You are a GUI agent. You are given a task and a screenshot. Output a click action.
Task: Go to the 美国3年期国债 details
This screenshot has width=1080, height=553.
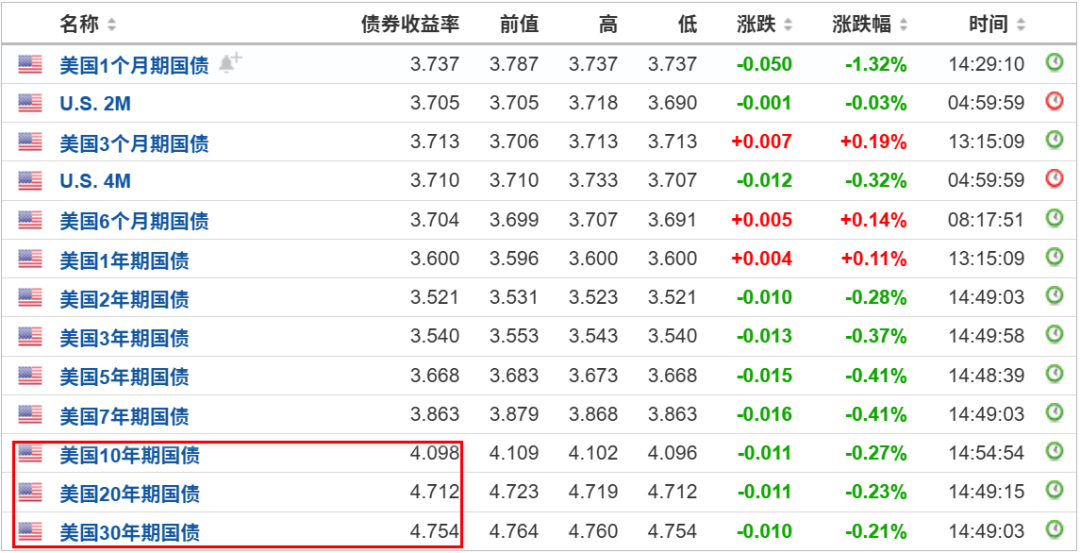[x=124, y=338]
